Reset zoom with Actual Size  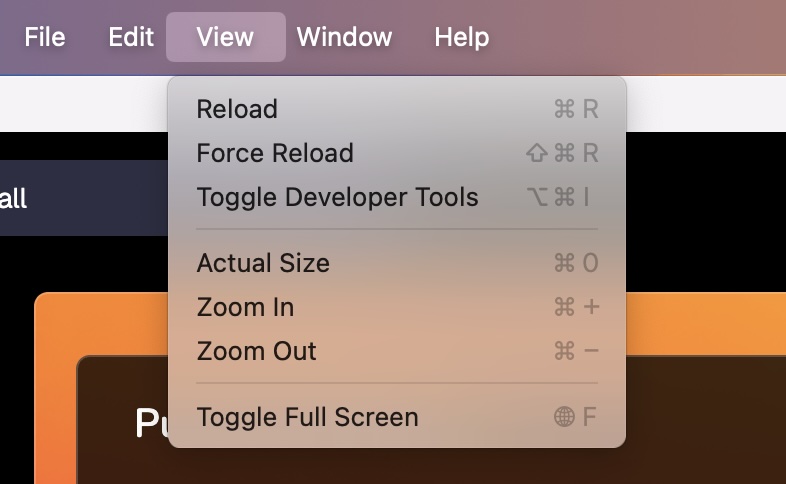click(x=397, y=263)
